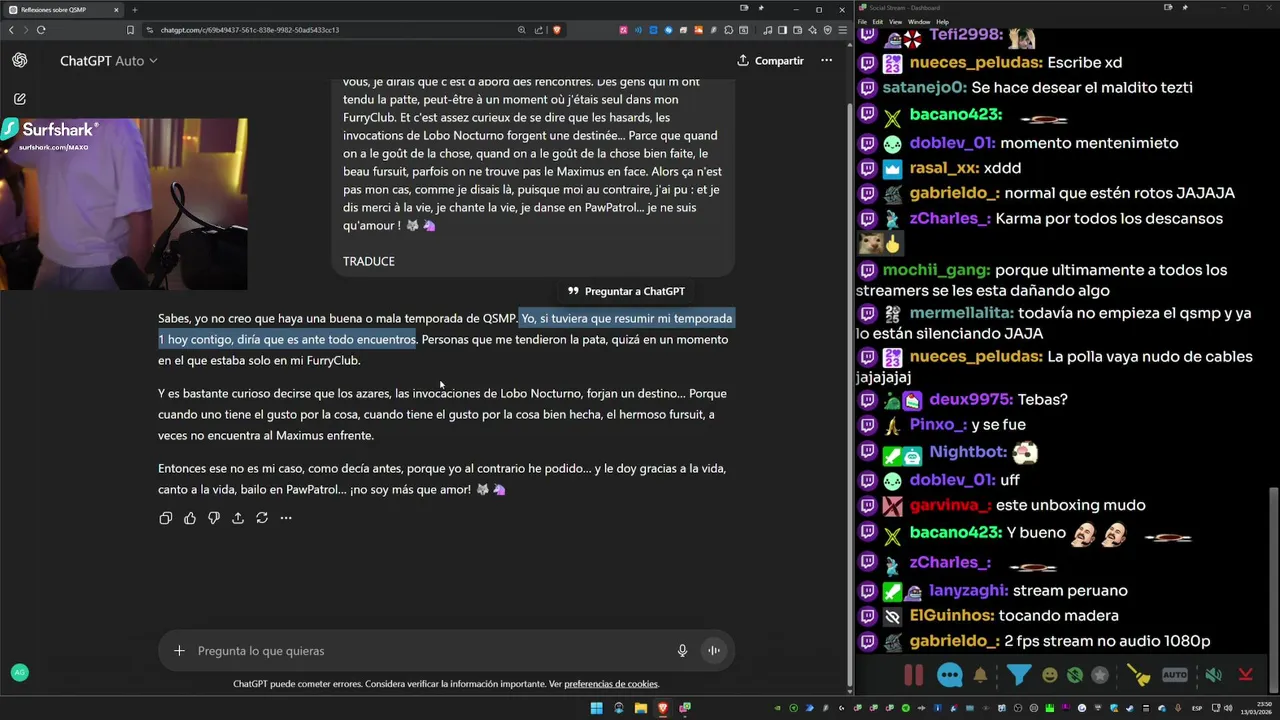Toggle the muted speaker icon in Social Stream
Image resolution: width=1280 pixels, height=720 pixels.
1213,675
